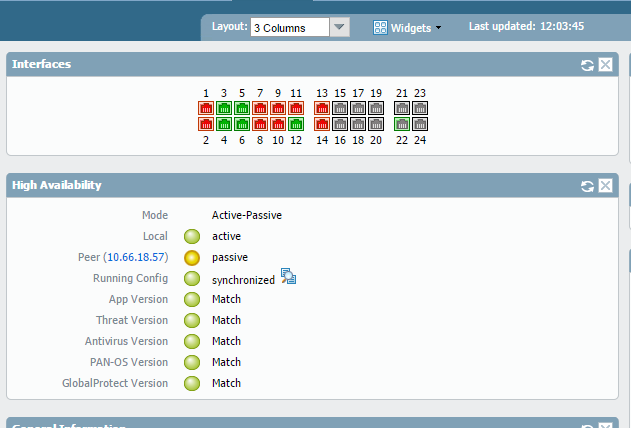Click the Antivirus Version label
The width and height of the screenshot is (631, 428).
point(126,341)
